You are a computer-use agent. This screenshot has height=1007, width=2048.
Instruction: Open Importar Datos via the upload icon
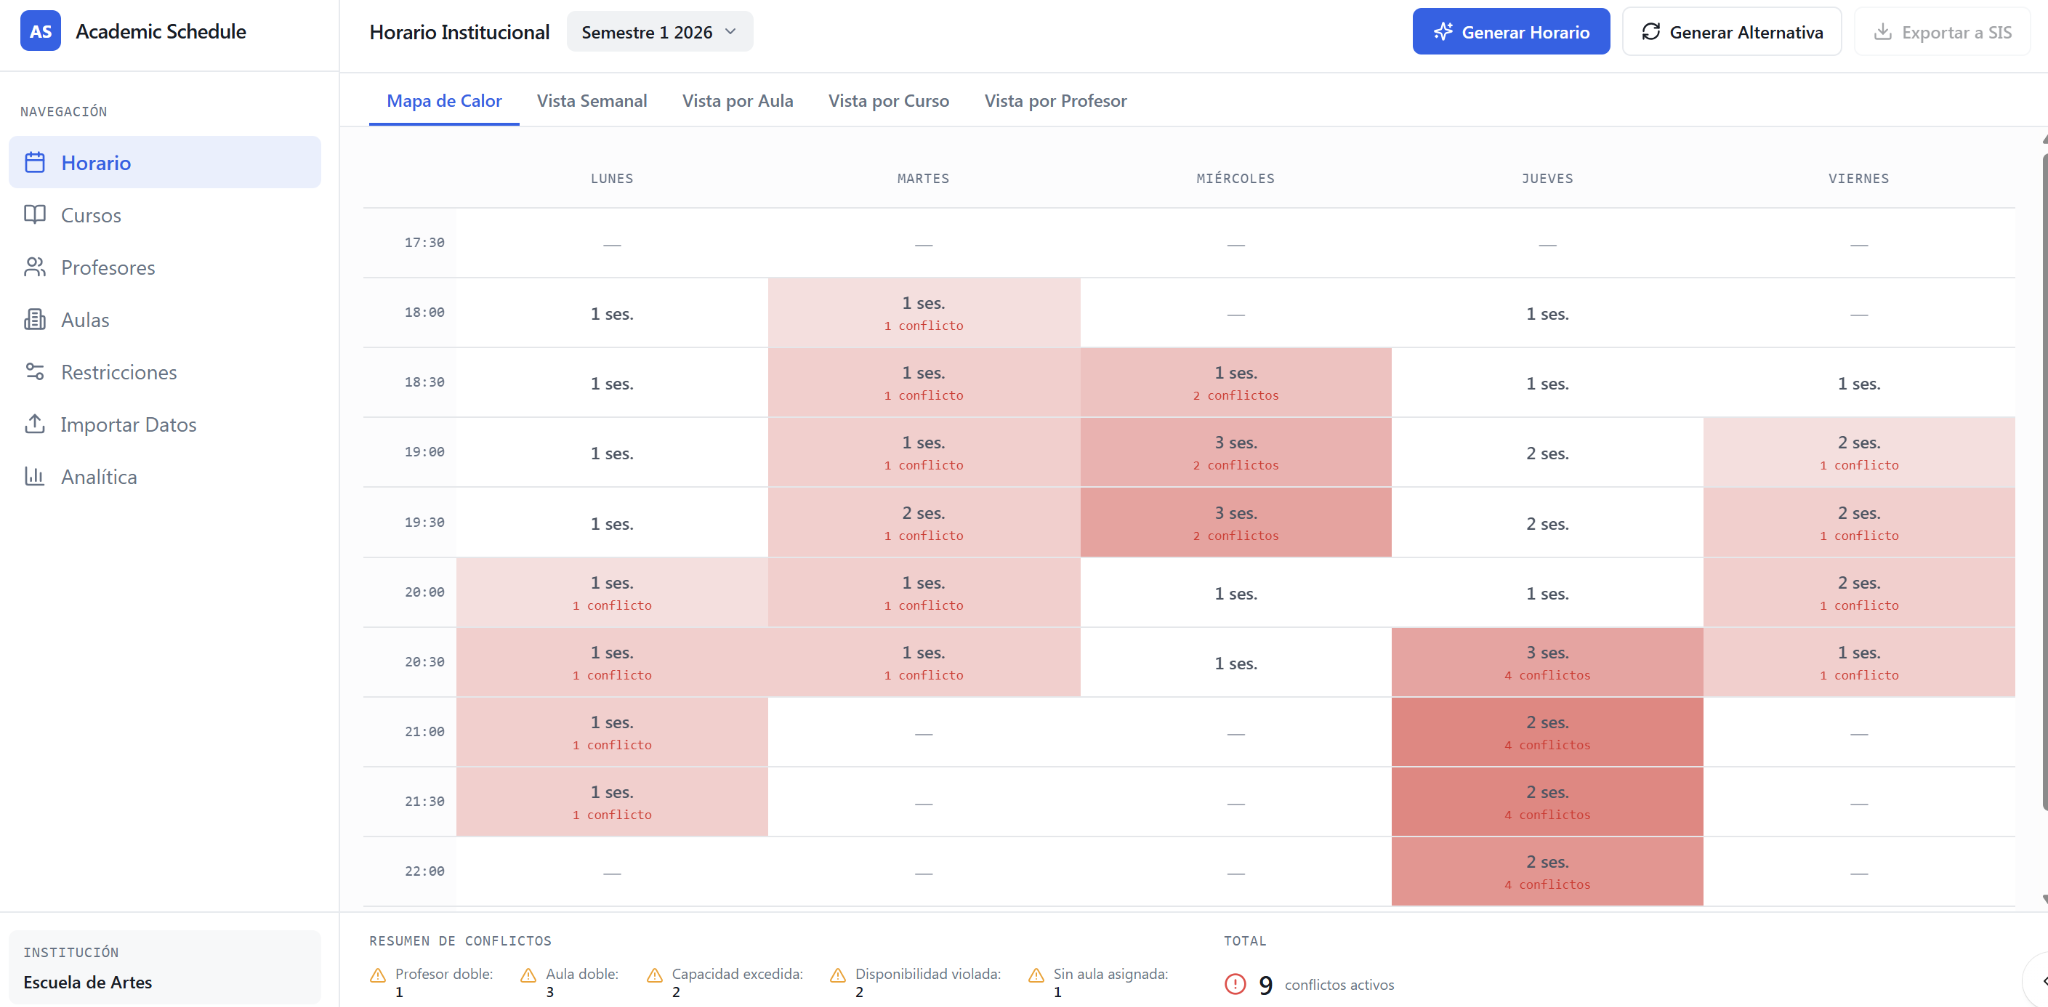[35, 424]
